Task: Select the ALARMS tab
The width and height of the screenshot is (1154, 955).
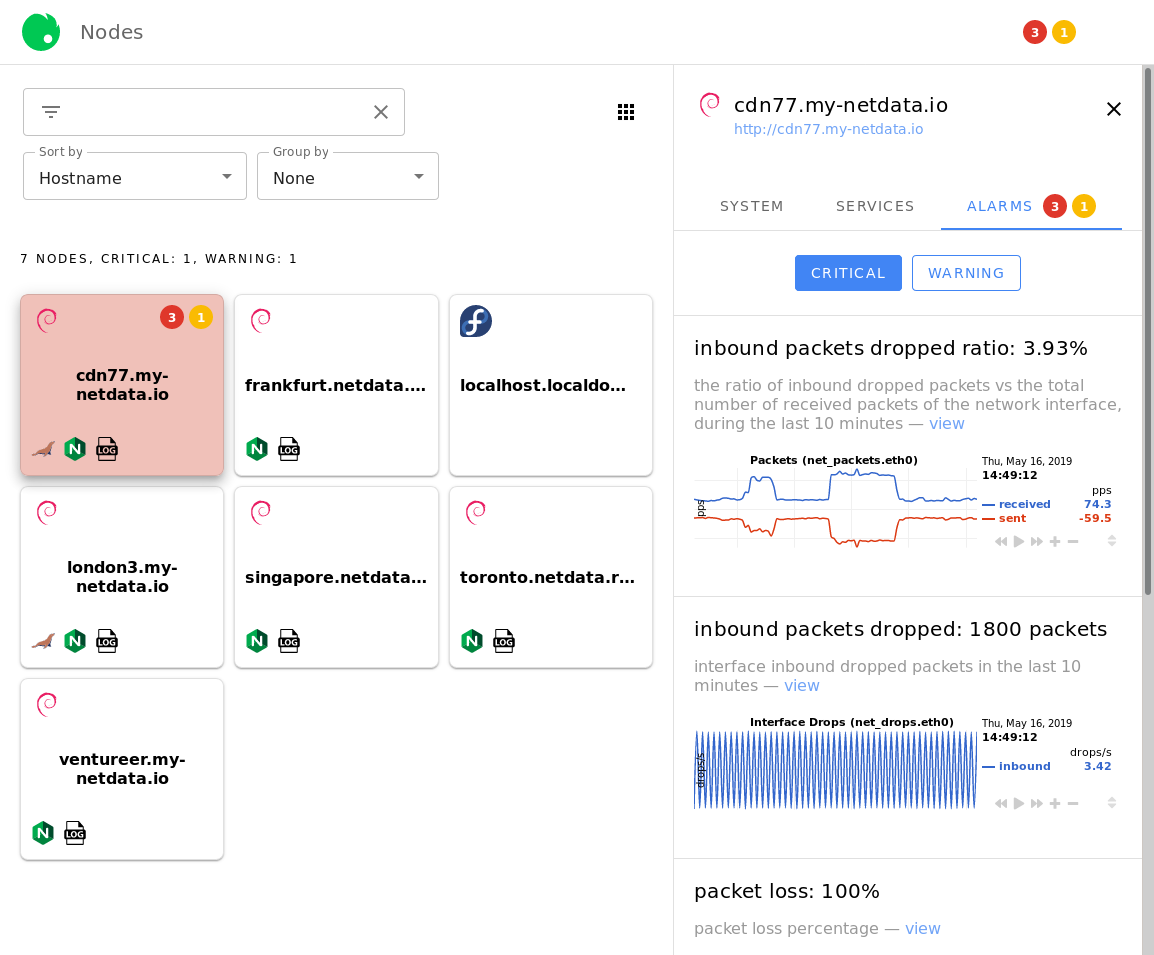Action: pyautogui.click(x=1030, y=206)
